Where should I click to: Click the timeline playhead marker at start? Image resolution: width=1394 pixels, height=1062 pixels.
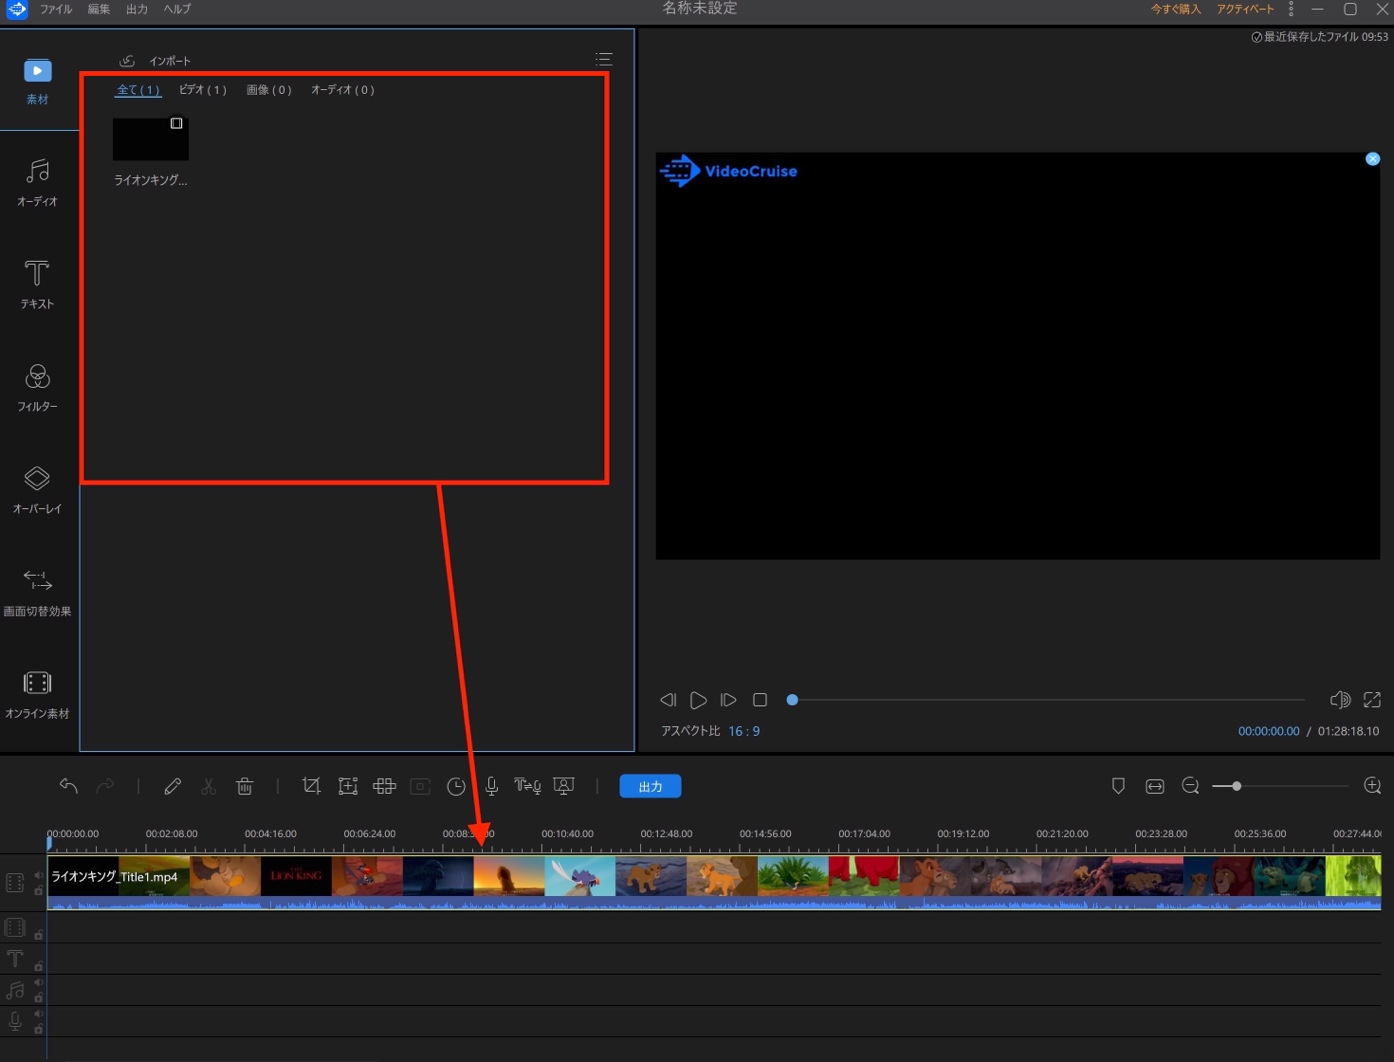click(48, 843)
